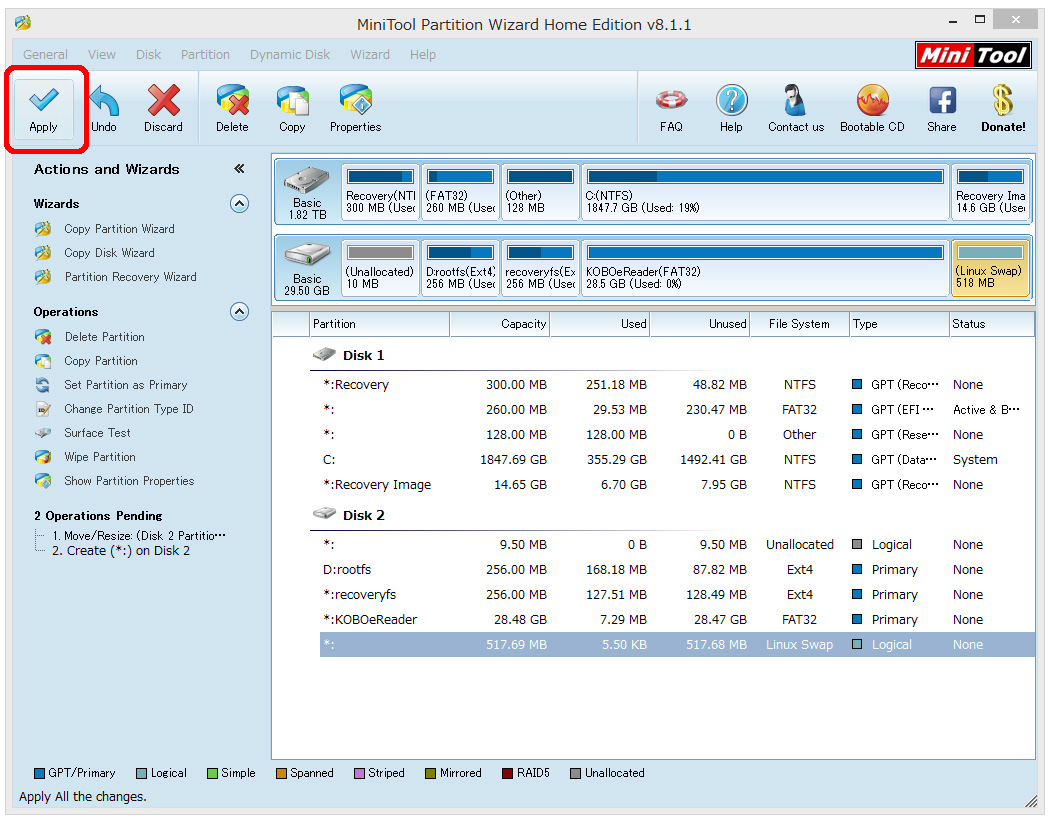This screenshot has height=824, width=1053.
Task: Select the *:Recovery row
Action: (677, 385)
